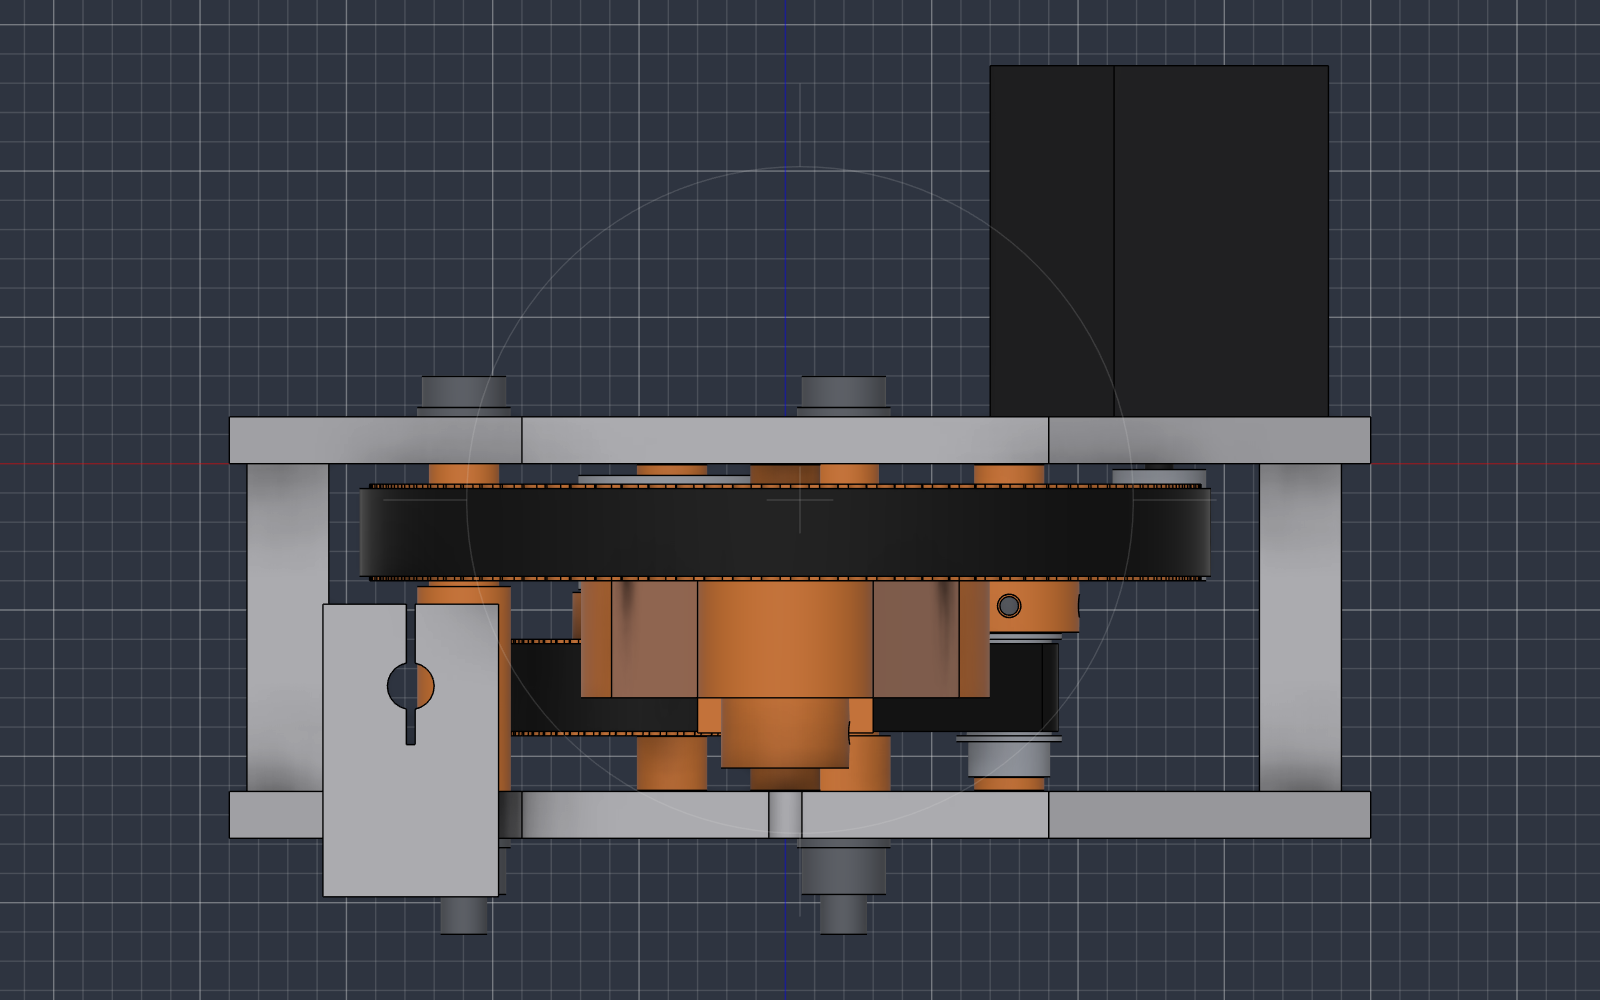
Task: Click the set screw on the orange collar
Action: pos(1009,605)
